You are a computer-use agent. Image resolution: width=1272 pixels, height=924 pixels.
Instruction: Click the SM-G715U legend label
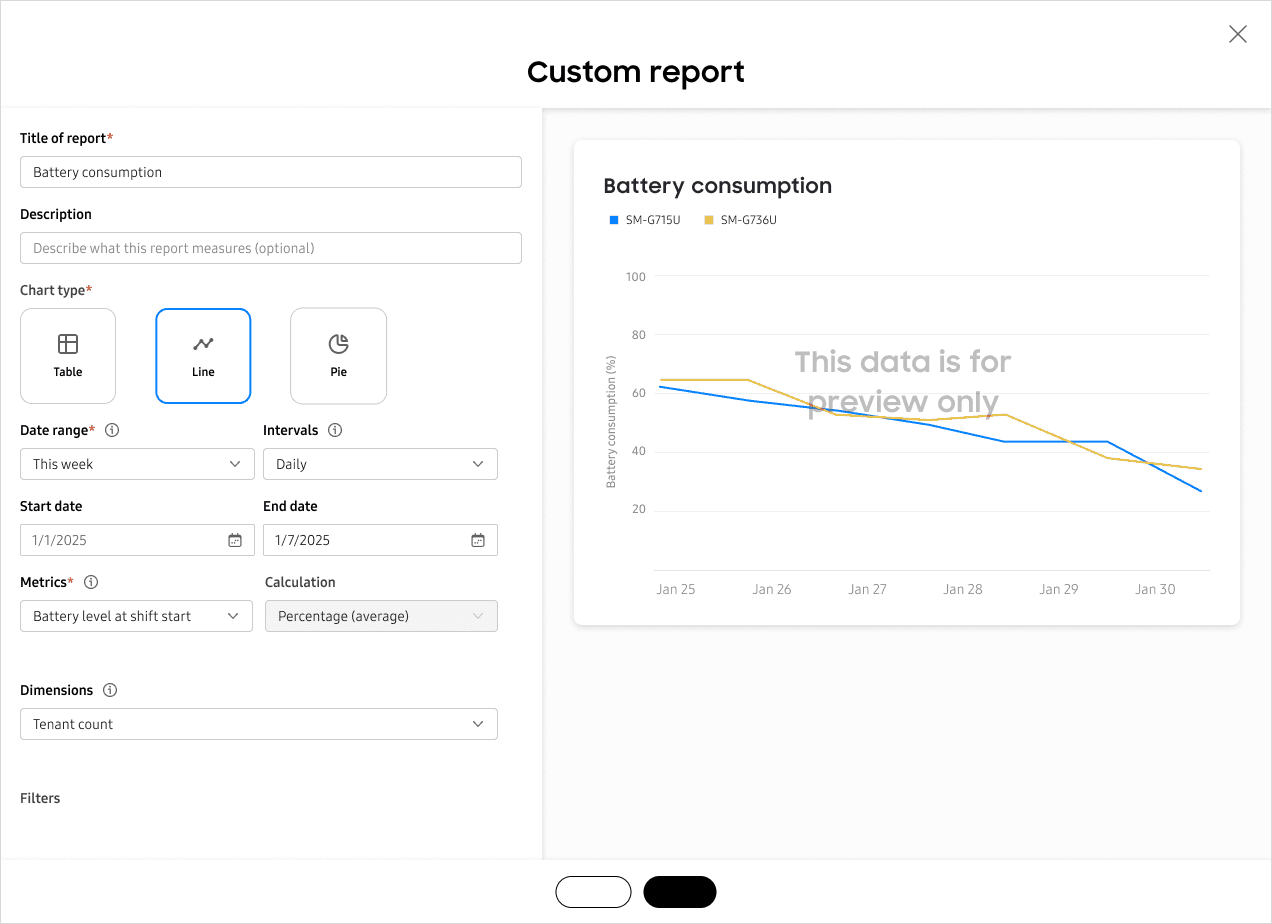click(x=653, y=220)
